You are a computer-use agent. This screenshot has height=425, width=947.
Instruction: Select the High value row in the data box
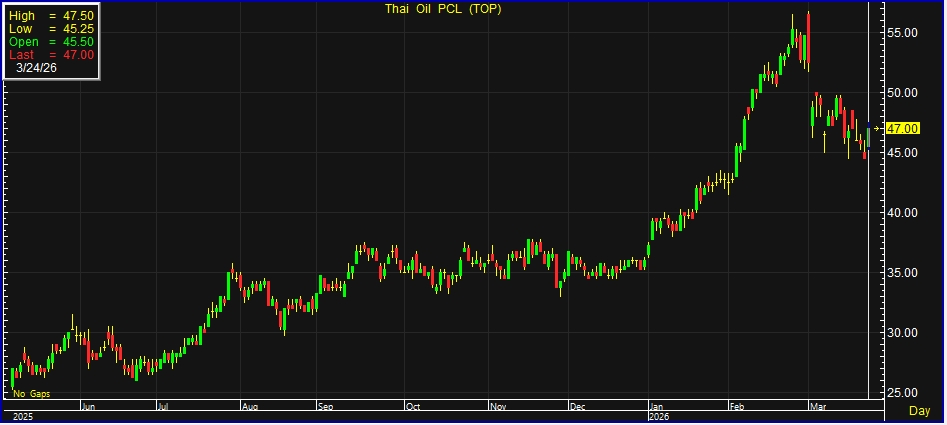pyautogui.click(x=50, y=16)
